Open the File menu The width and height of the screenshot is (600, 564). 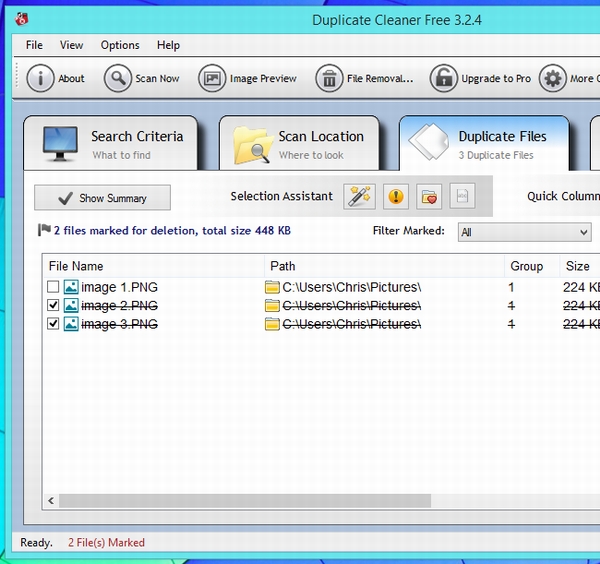[34, 45]
